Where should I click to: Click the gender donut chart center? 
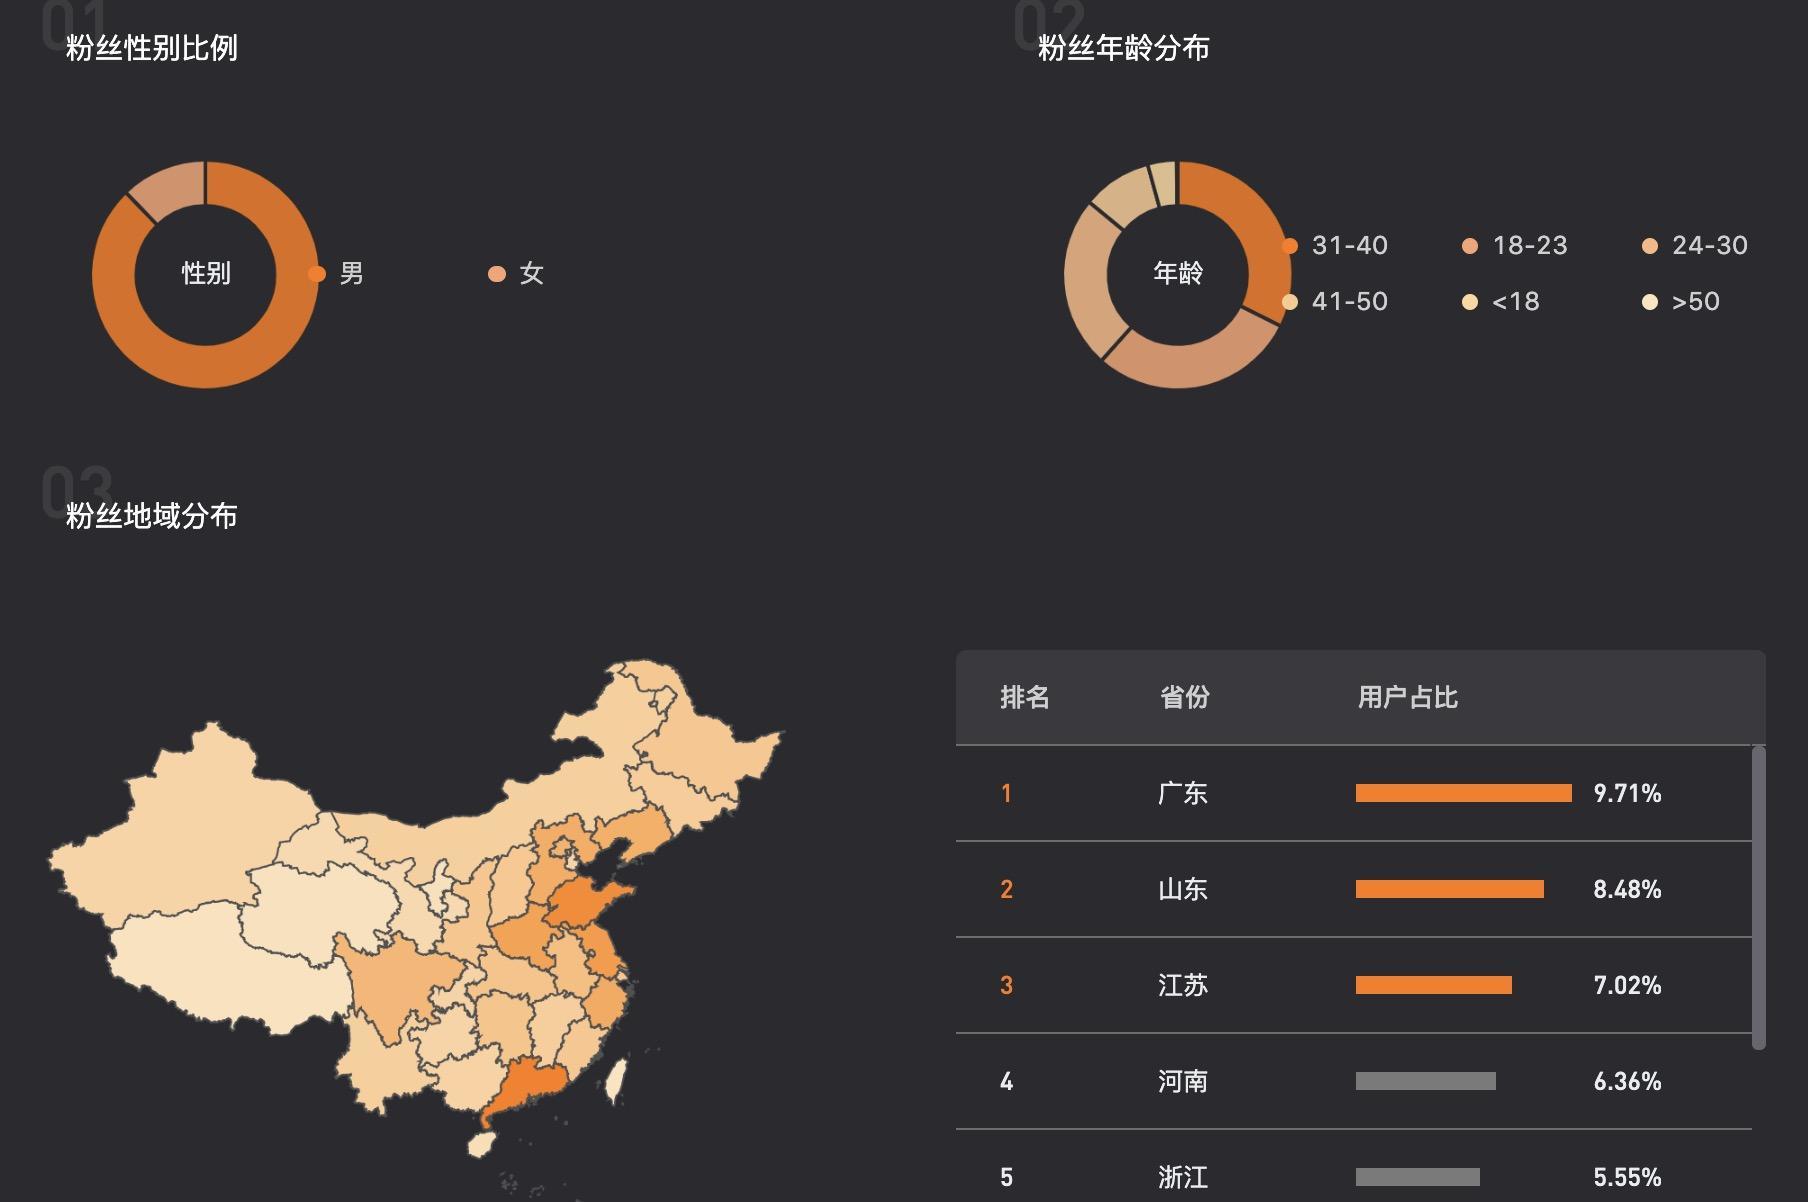point(206,273)
